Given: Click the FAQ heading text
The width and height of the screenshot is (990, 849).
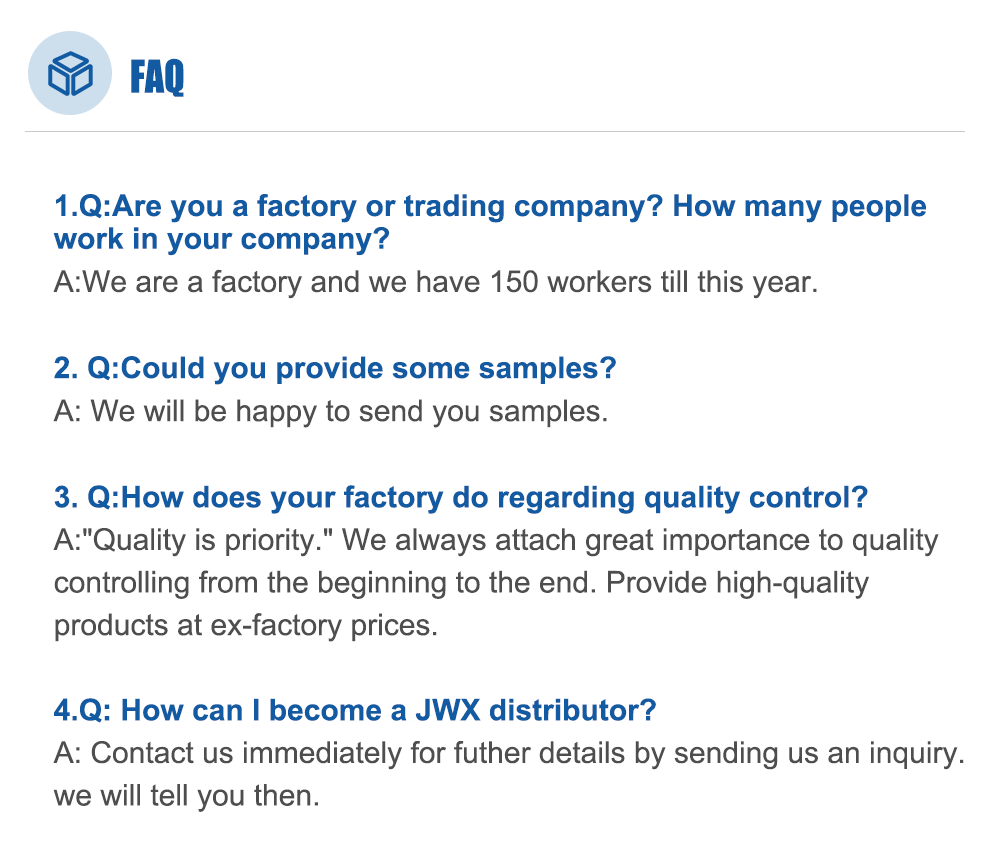Looking at the screenshot, I should click(x=157, y=76).
